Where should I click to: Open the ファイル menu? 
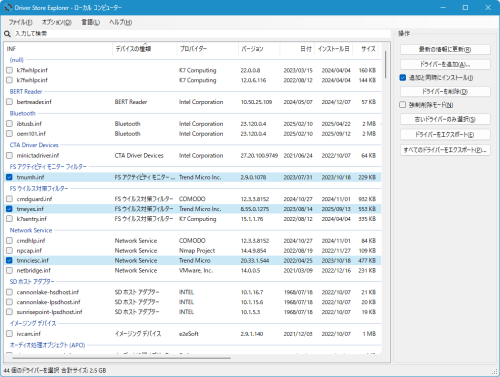tap(20, 22)
